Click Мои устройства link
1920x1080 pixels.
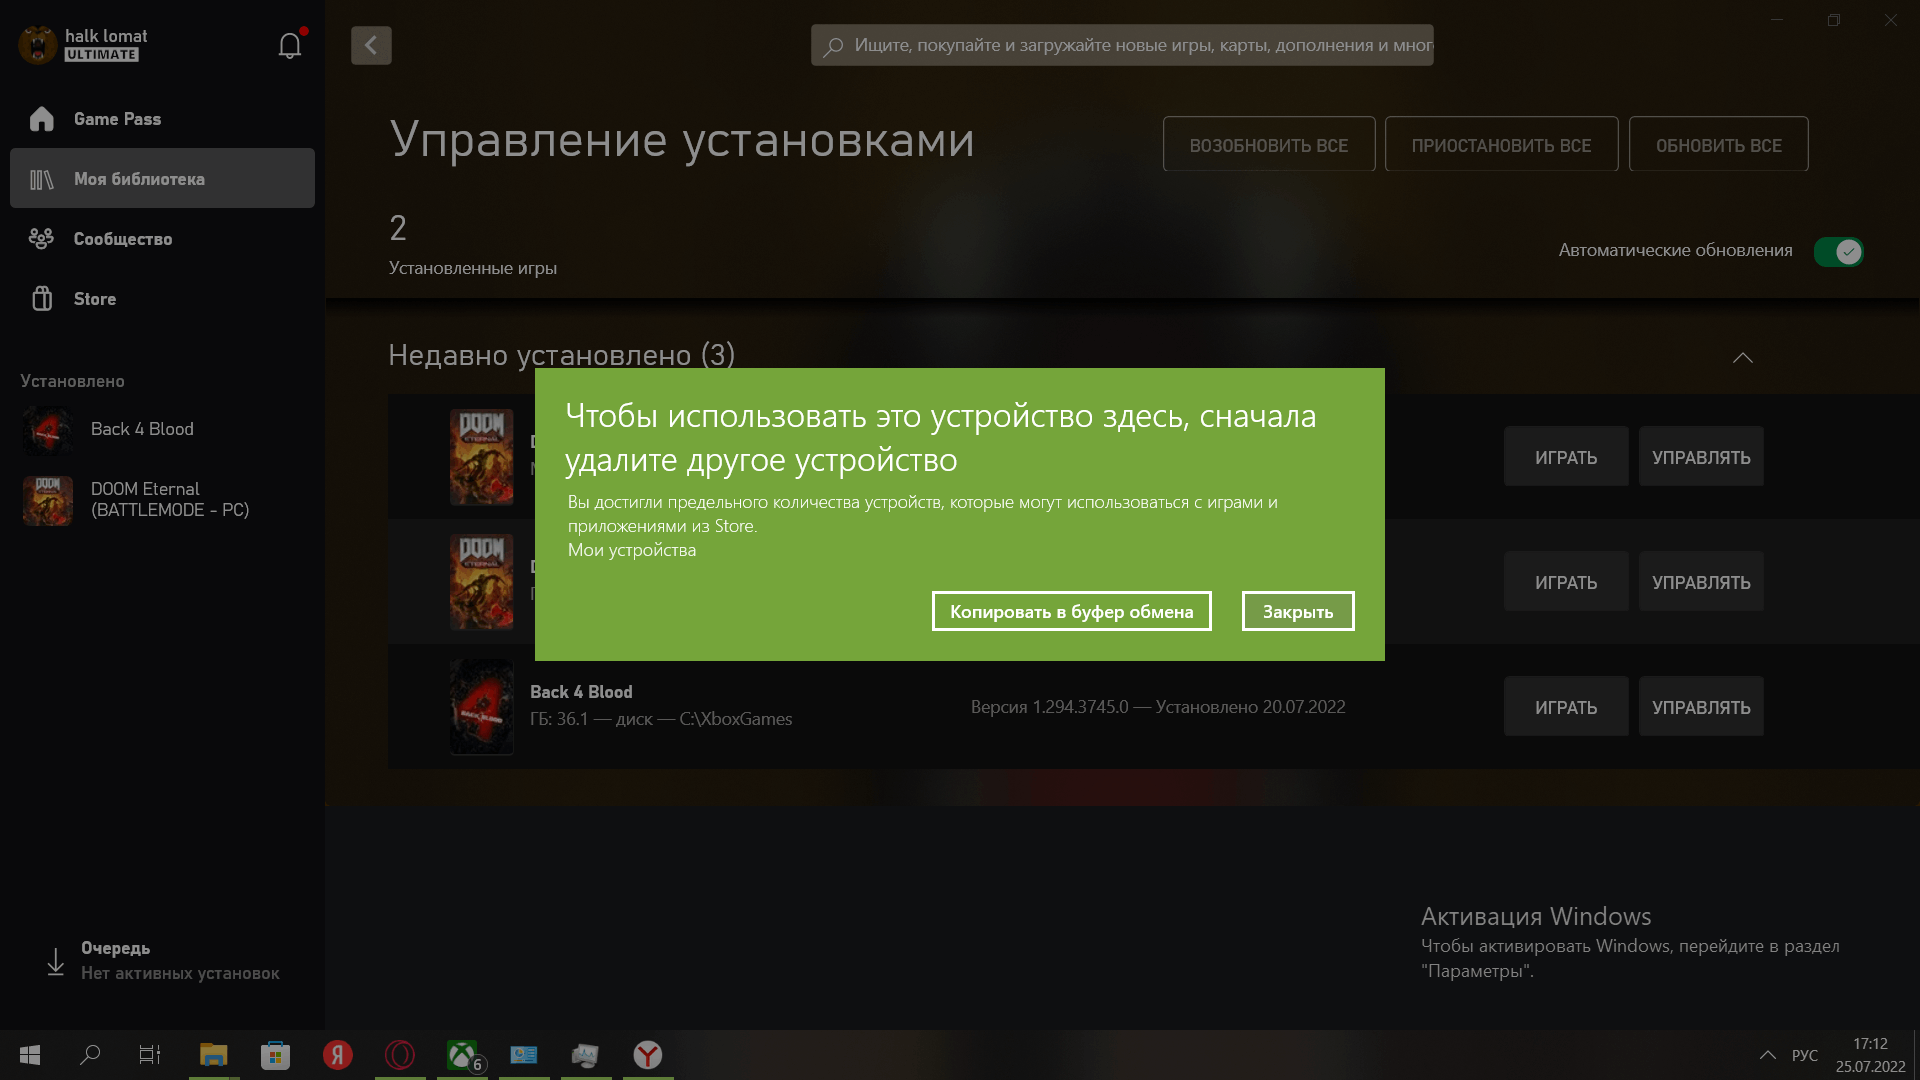click(630, 550)
